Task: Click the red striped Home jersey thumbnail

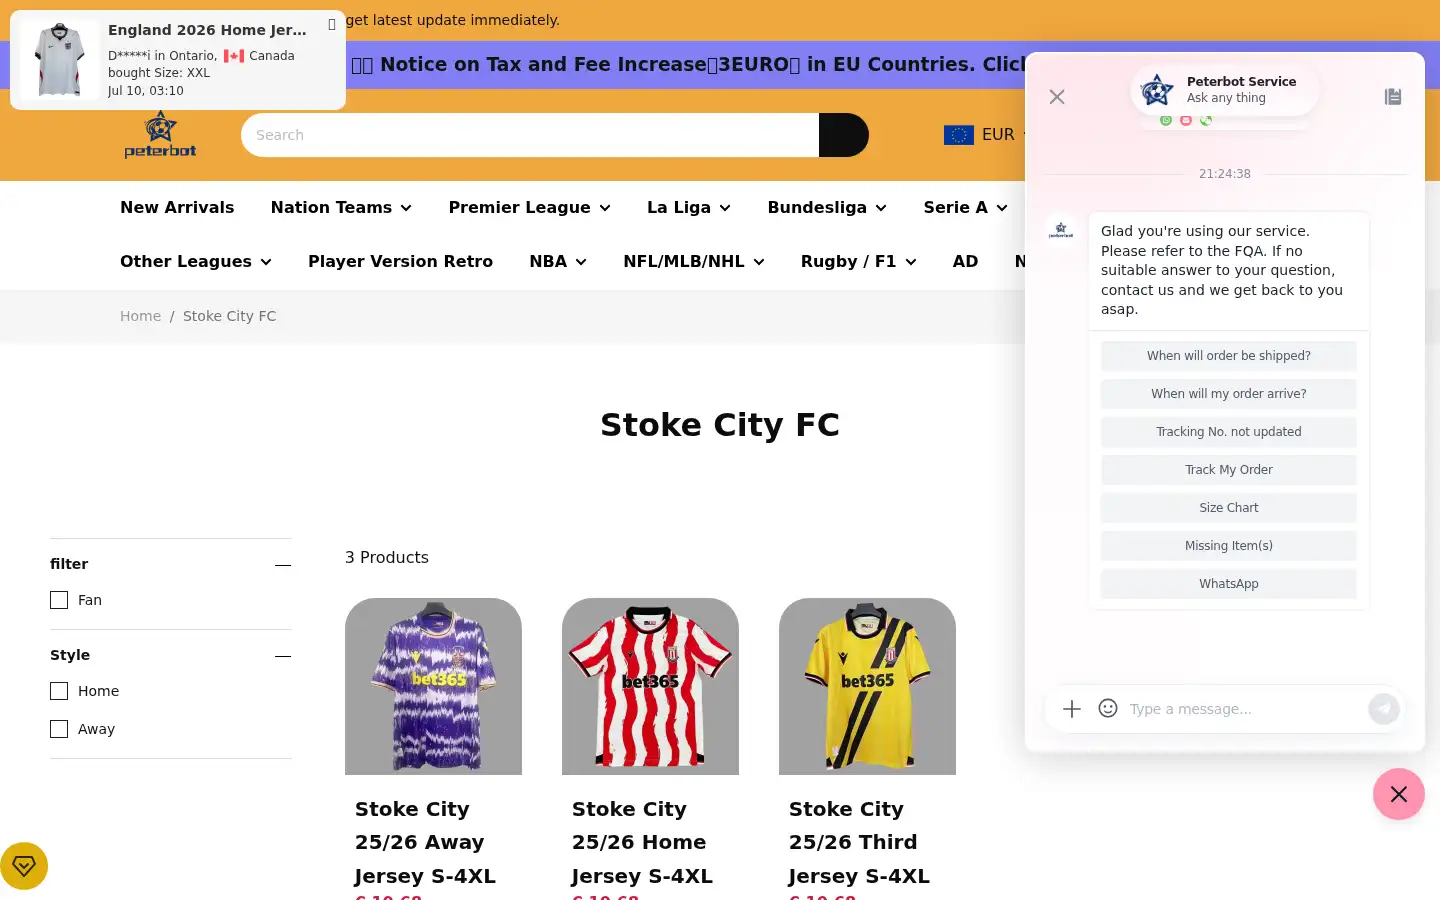Action: pyautogui.click(x=650, y=686)
